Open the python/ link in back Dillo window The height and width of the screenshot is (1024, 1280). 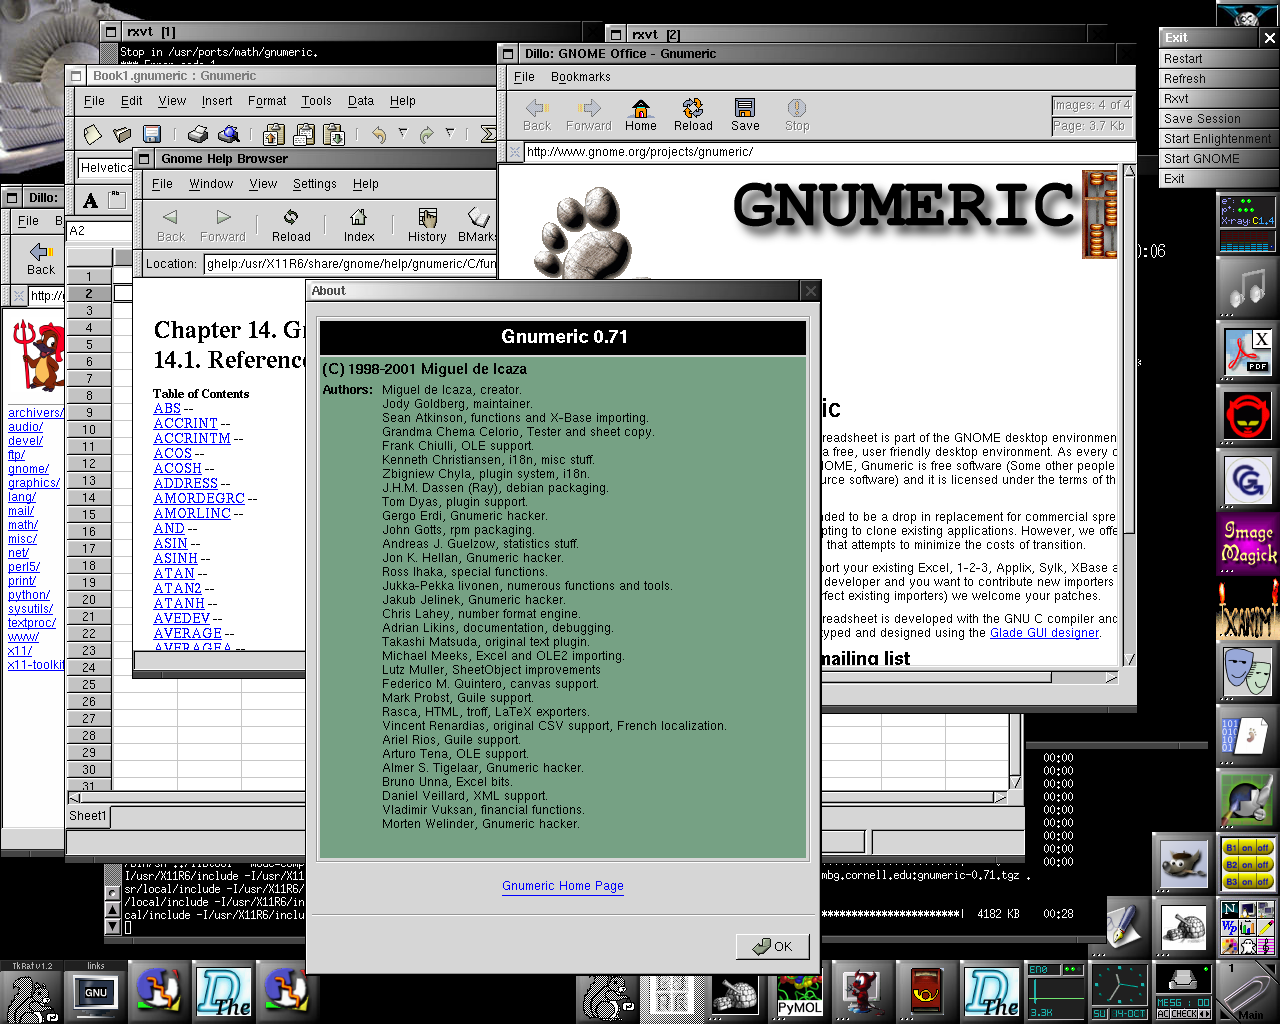[29, 595]
